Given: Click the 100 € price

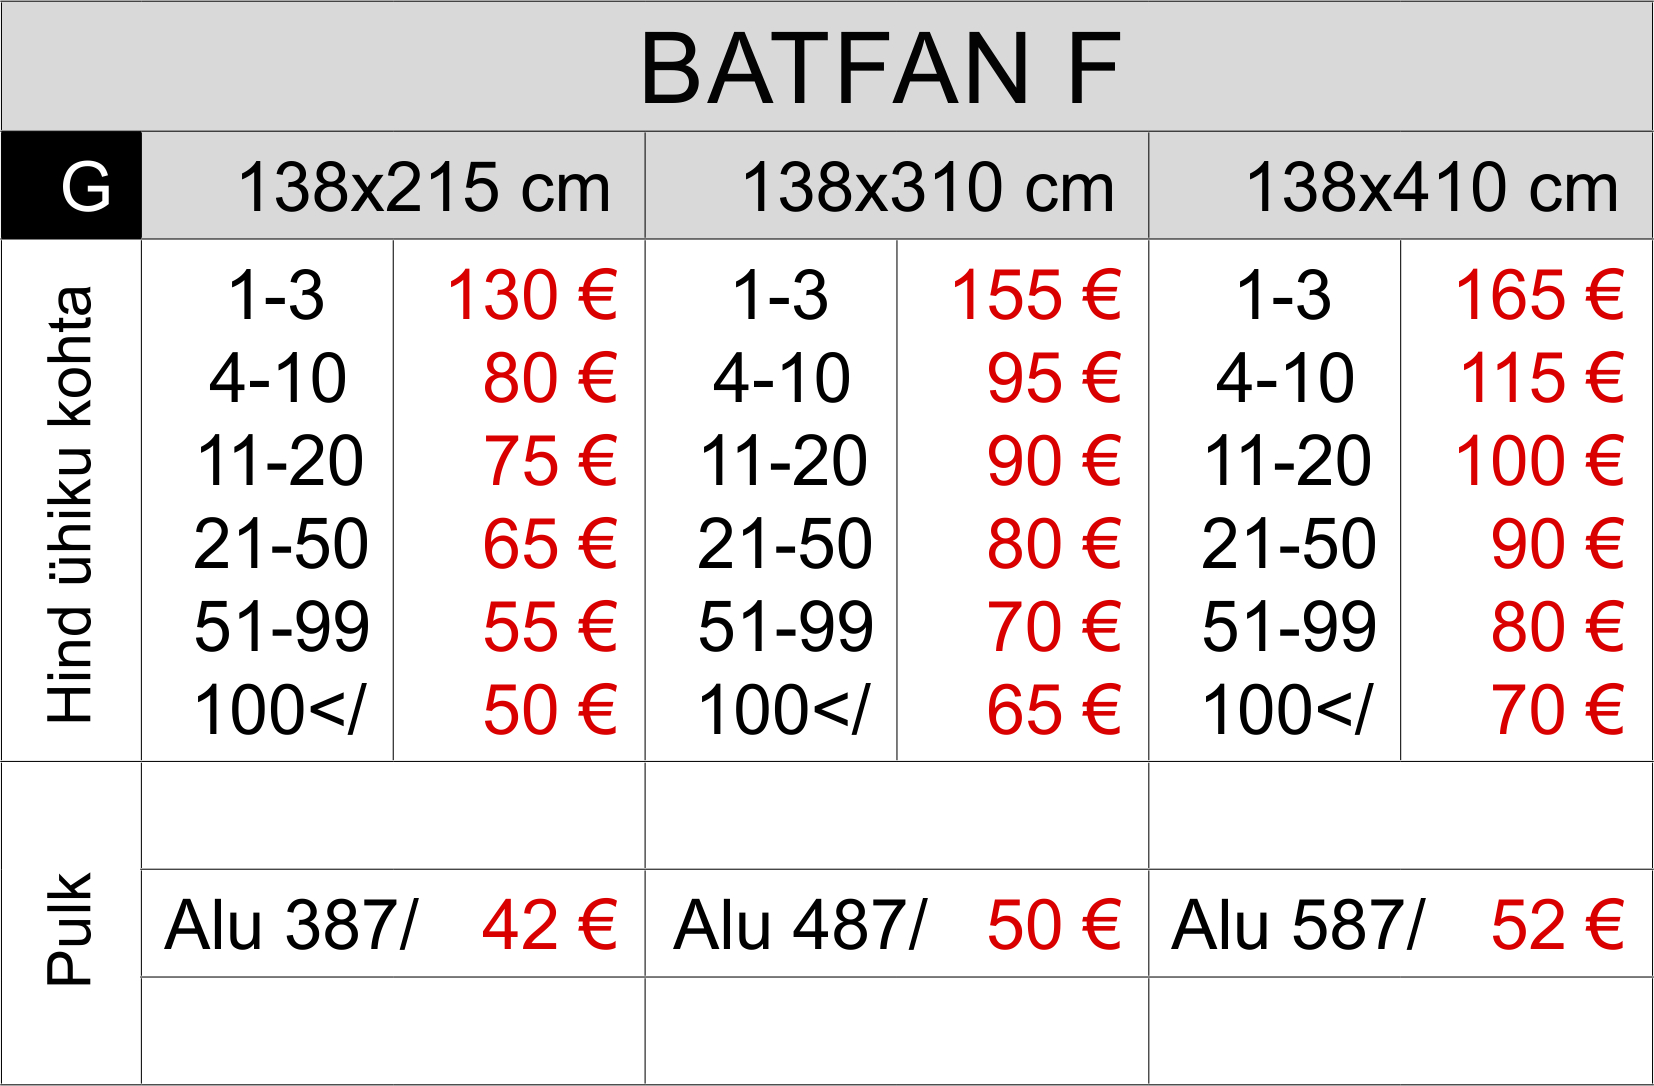Looking at the screenshot, I should click(1540, 462).
